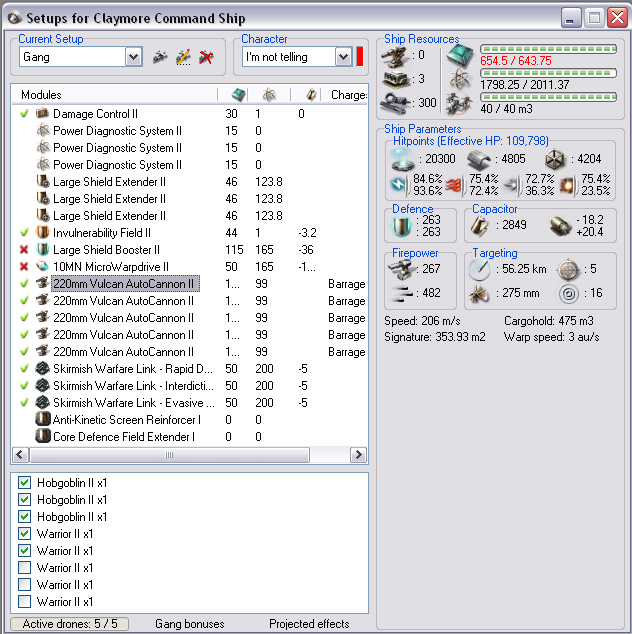This screenshot has height=634, width=632.
Task: Click the horizontal scrollbar left arrow
Action: (20, 455)
